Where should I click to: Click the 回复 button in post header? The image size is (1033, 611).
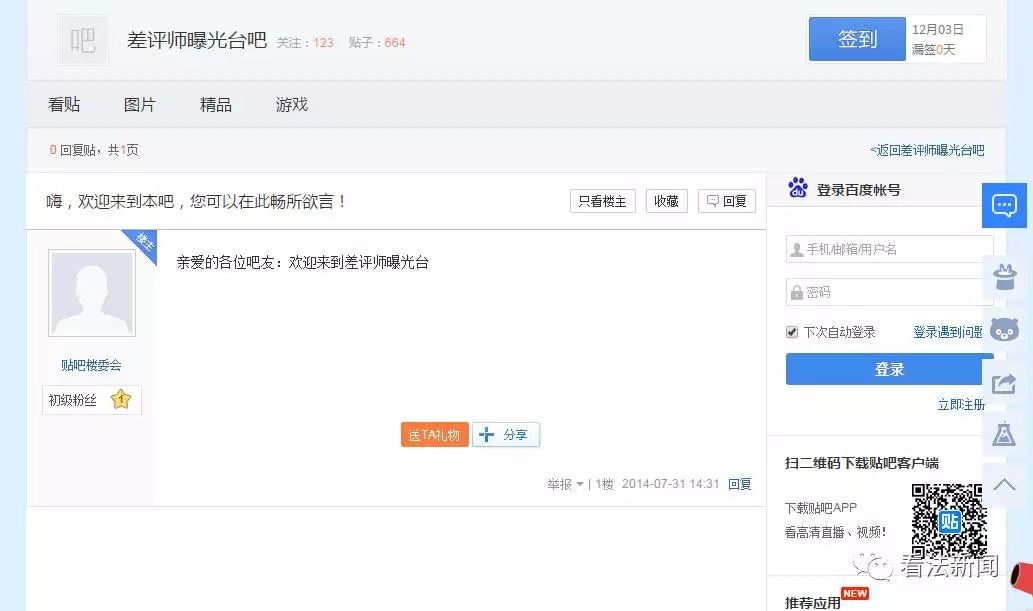(x=727, y=201)
